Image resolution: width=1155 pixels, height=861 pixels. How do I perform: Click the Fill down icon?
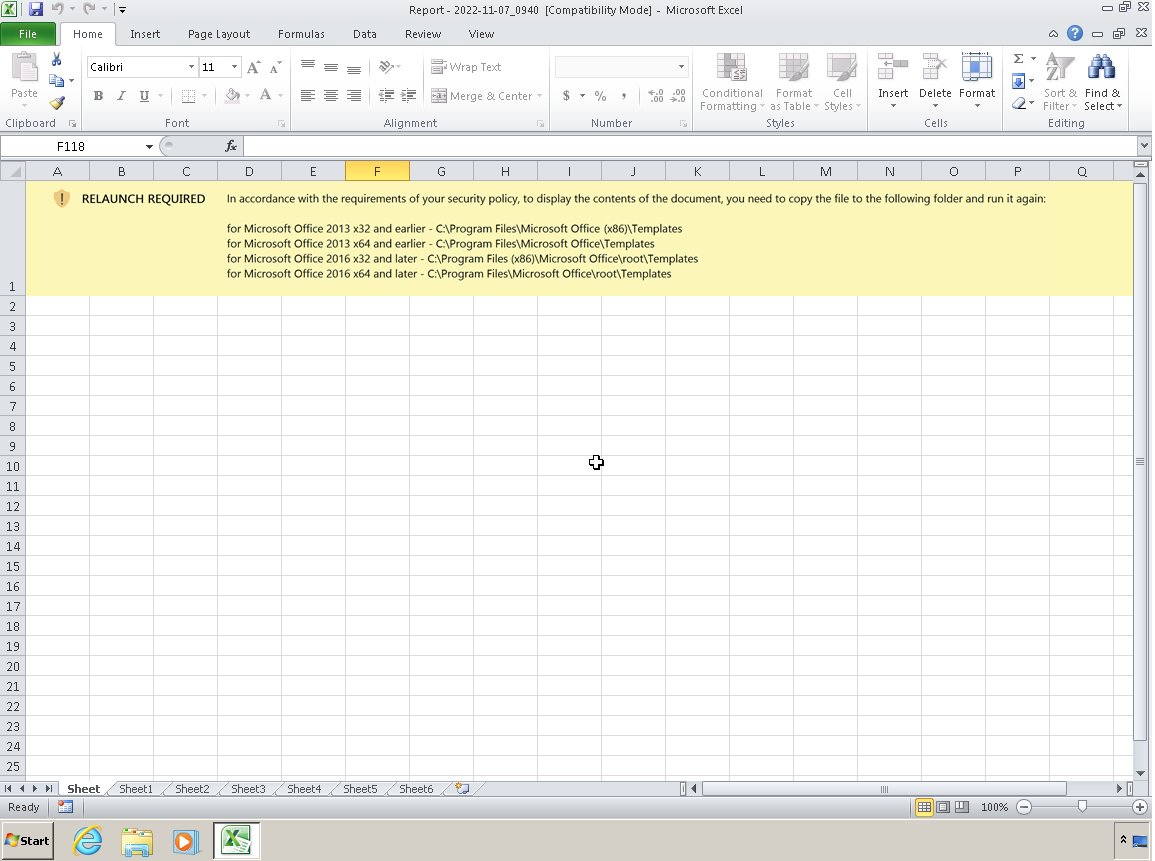[x=1019, y=81]
